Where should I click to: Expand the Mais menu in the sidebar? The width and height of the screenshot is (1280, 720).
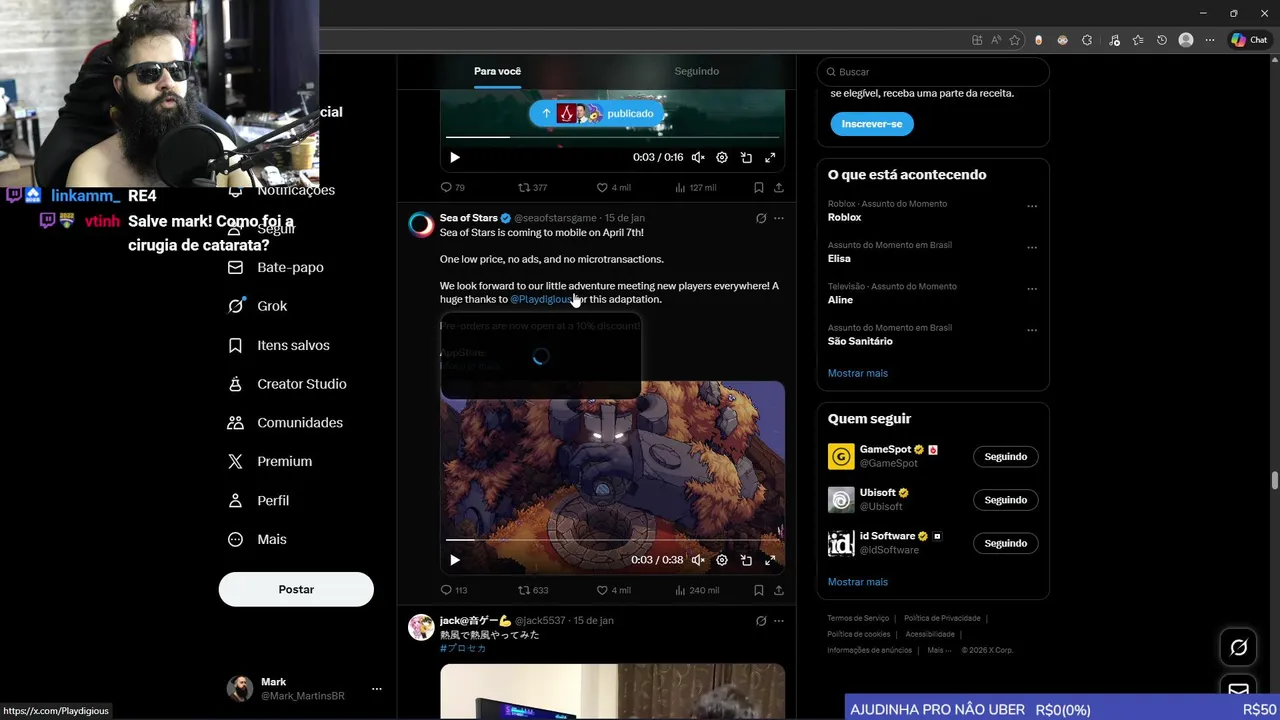click(257, 539)
